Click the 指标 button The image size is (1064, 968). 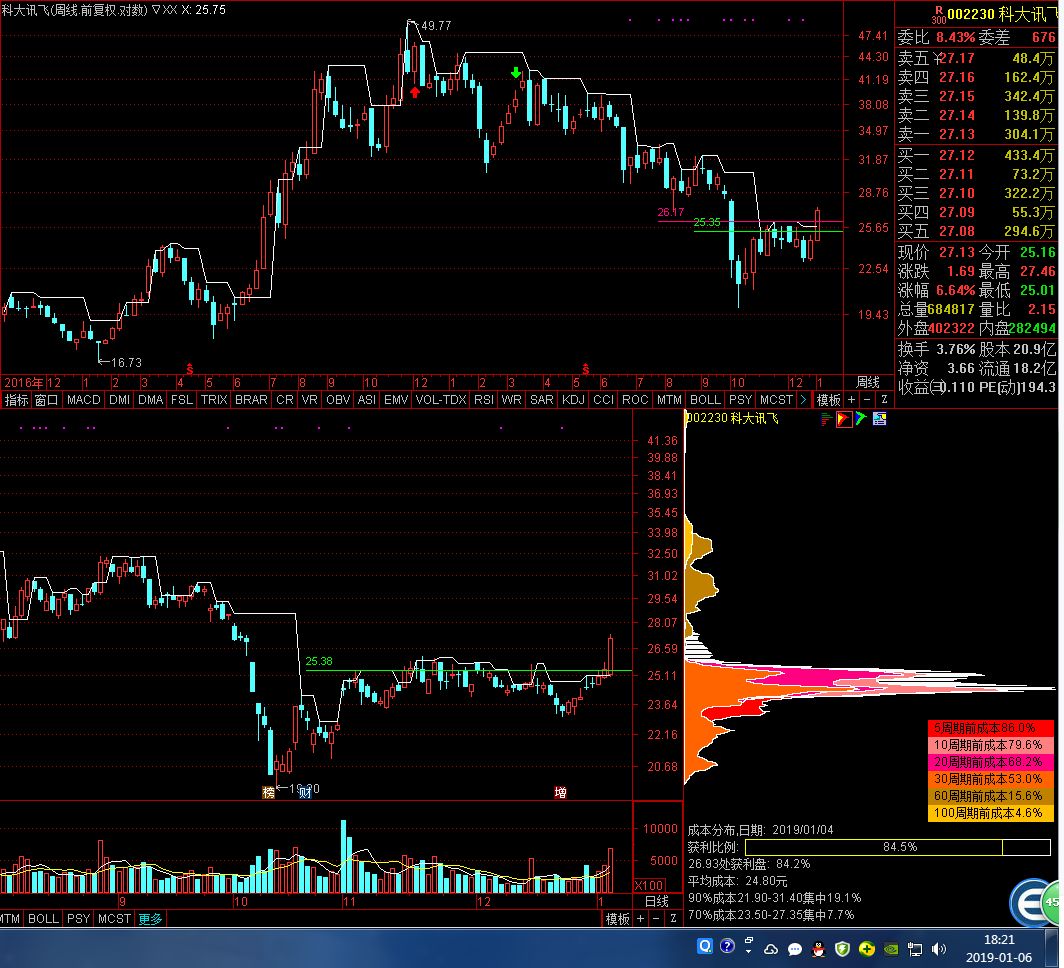coord(16,400)
